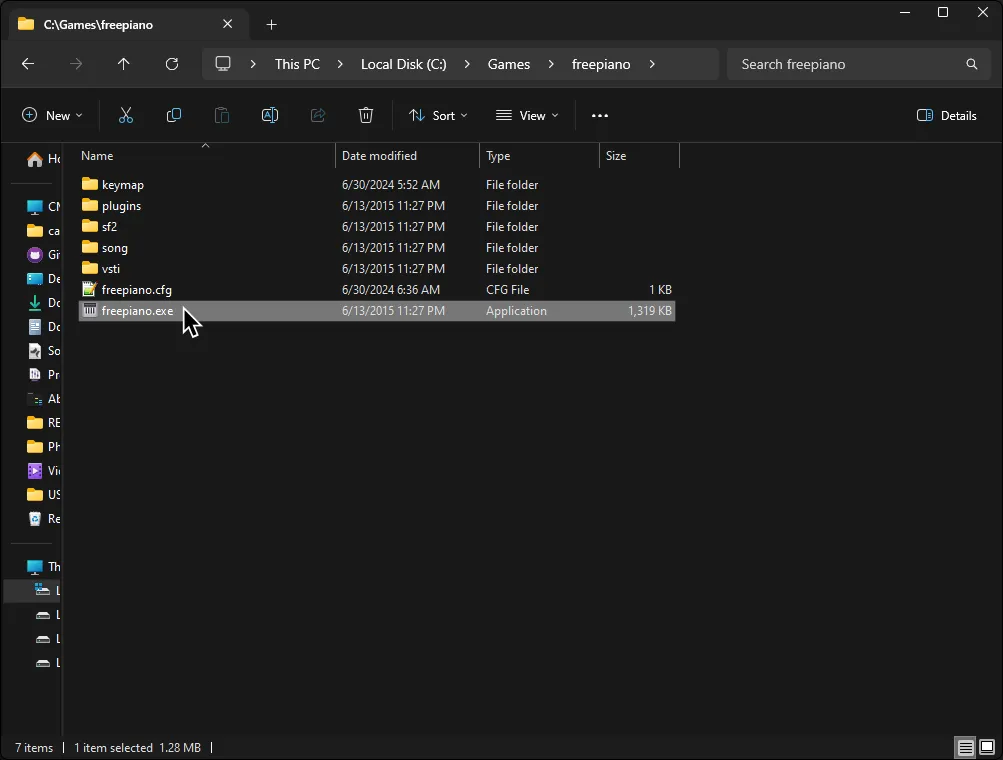Switch to details view at the status bar

964,747
